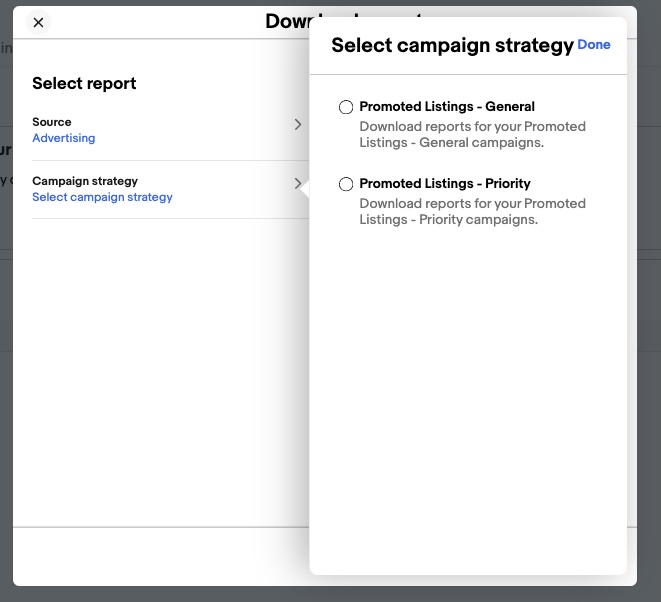The width and height of the screenshot is (661, 602).
Task: Expand the Campaign strategy chevron arrow
Action: click(298, 183)
